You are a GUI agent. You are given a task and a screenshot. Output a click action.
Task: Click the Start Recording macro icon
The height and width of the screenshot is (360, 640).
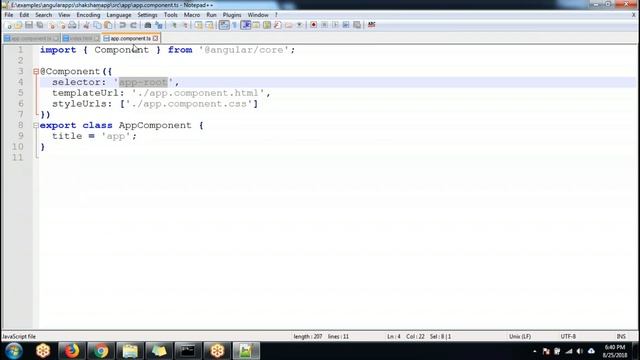coord(313,25)
